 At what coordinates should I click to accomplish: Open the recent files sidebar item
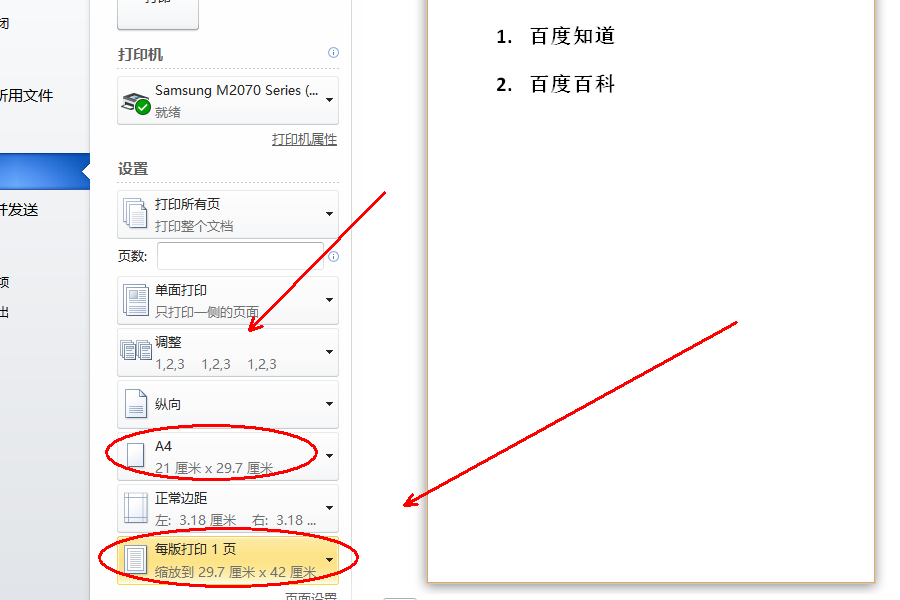coord(26,95)
